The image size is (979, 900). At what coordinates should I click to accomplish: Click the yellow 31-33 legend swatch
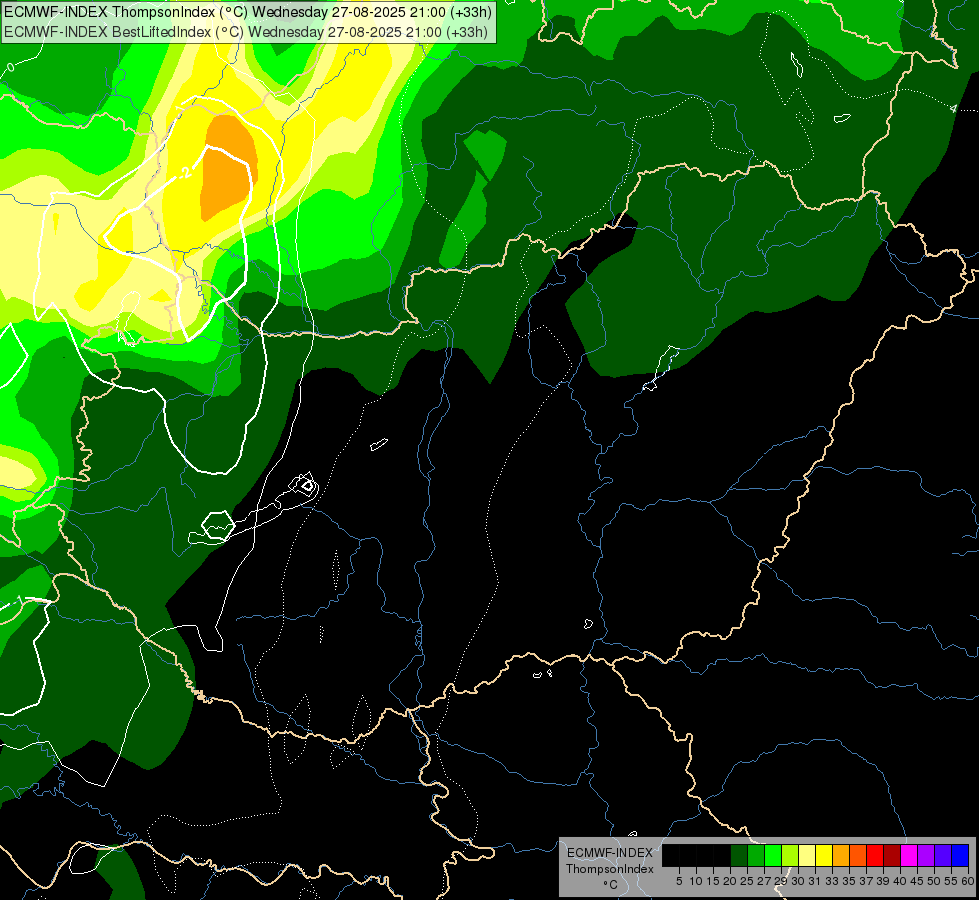(x=824, y=855)
